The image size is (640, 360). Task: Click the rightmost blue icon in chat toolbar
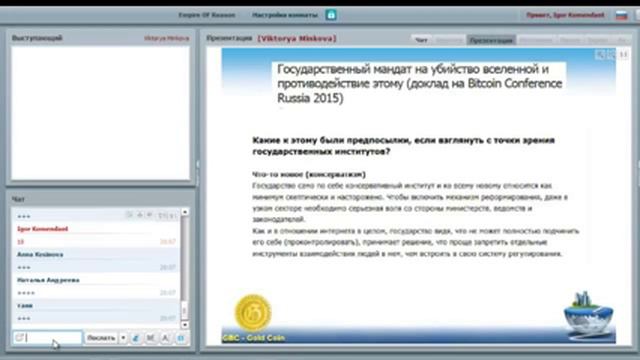181,338
